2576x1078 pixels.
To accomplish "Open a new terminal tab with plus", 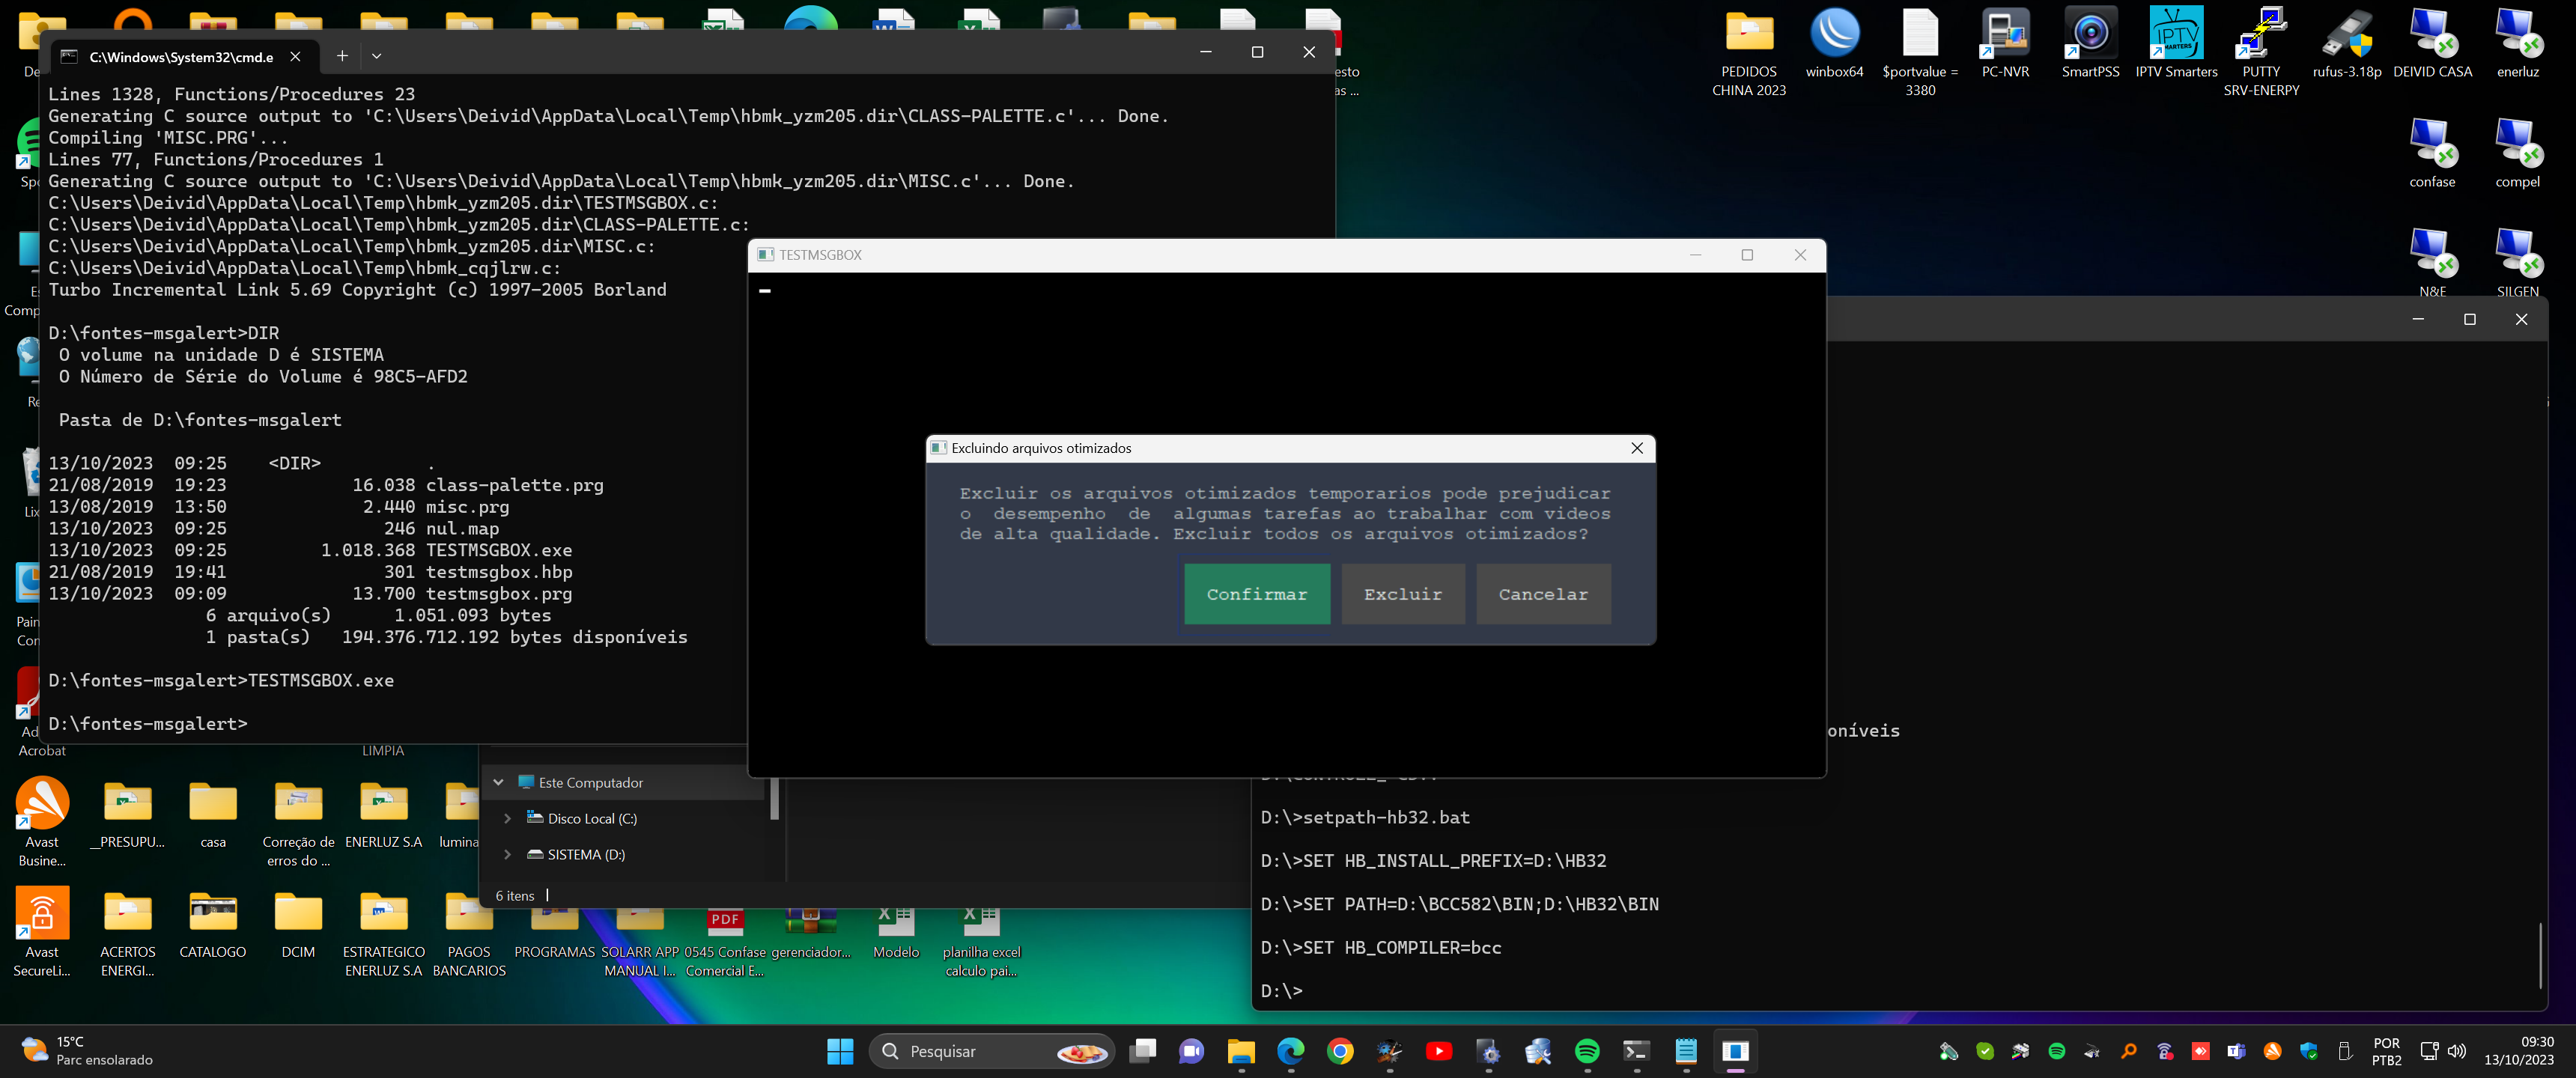I will [x=342, y=56].
